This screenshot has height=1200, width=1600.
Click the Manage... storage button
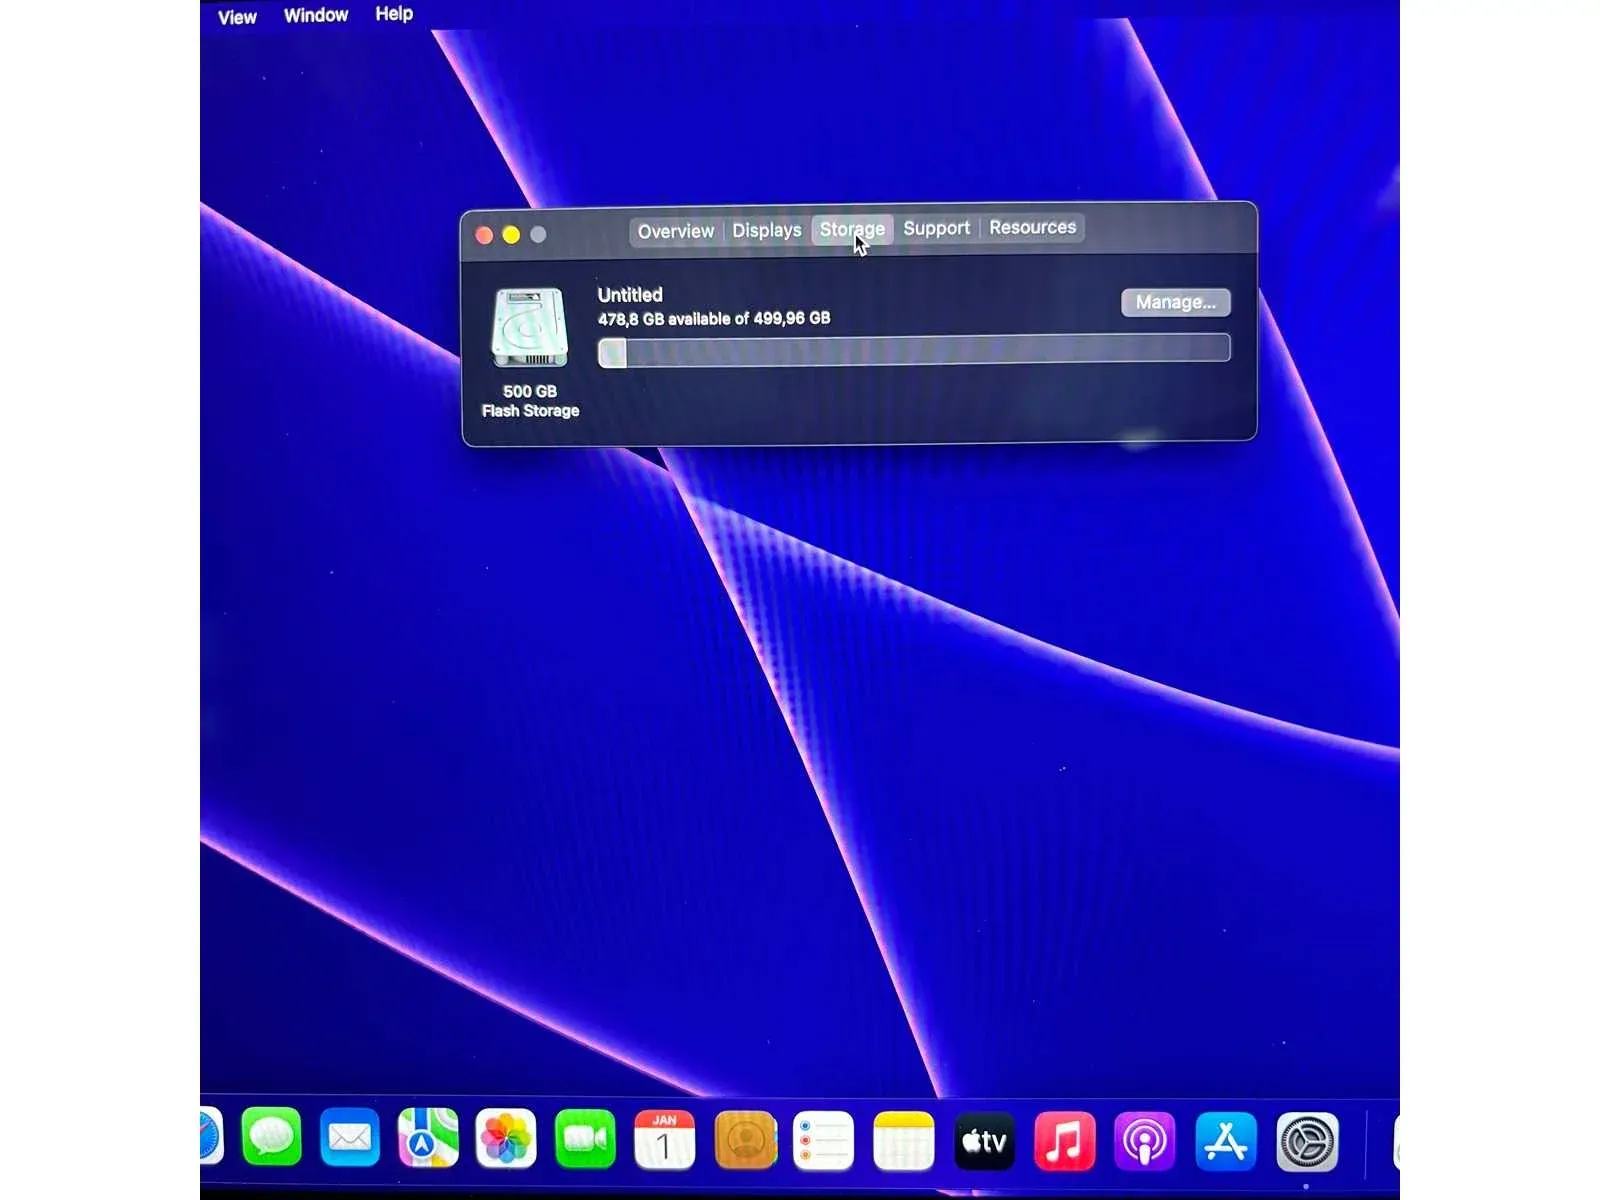1175,302
